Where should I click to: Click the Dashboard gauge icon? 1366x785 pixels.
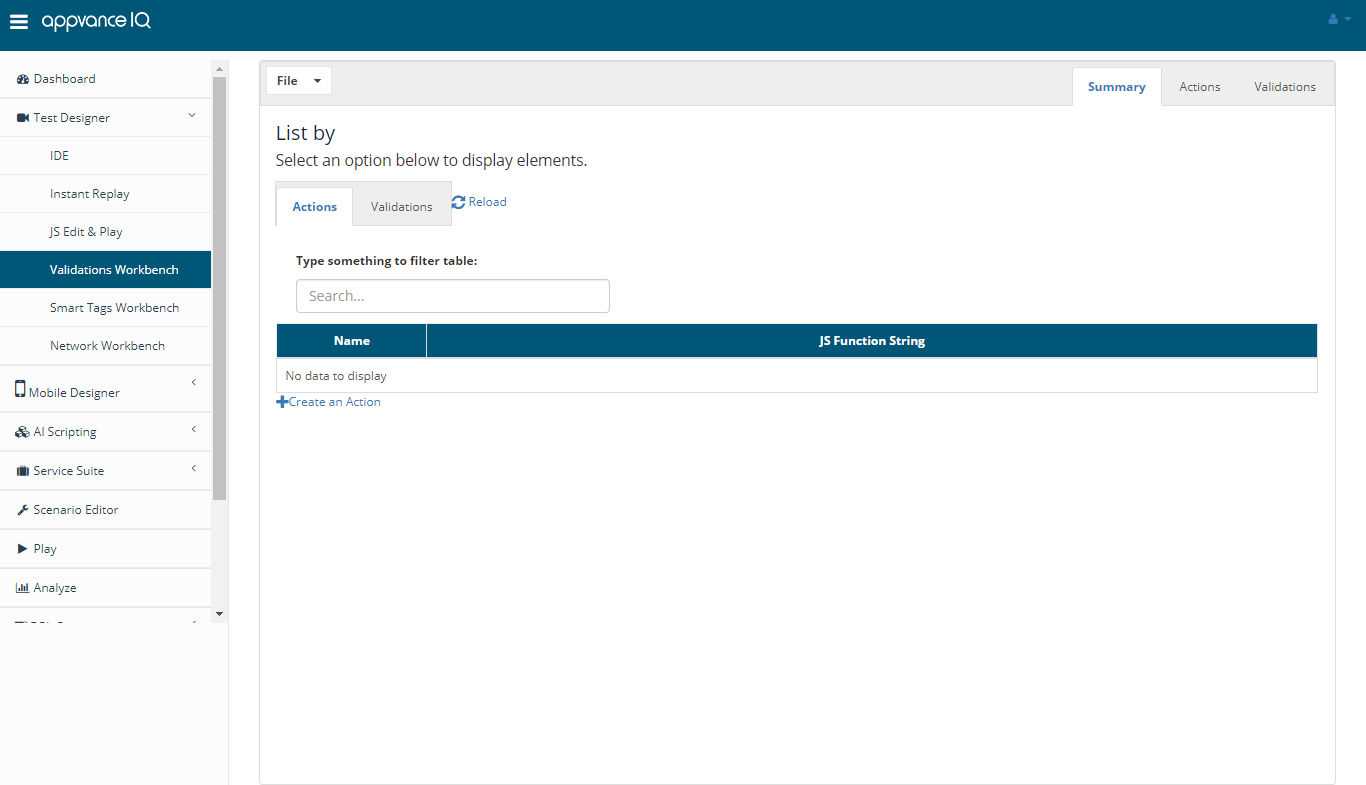pos(23,79)
